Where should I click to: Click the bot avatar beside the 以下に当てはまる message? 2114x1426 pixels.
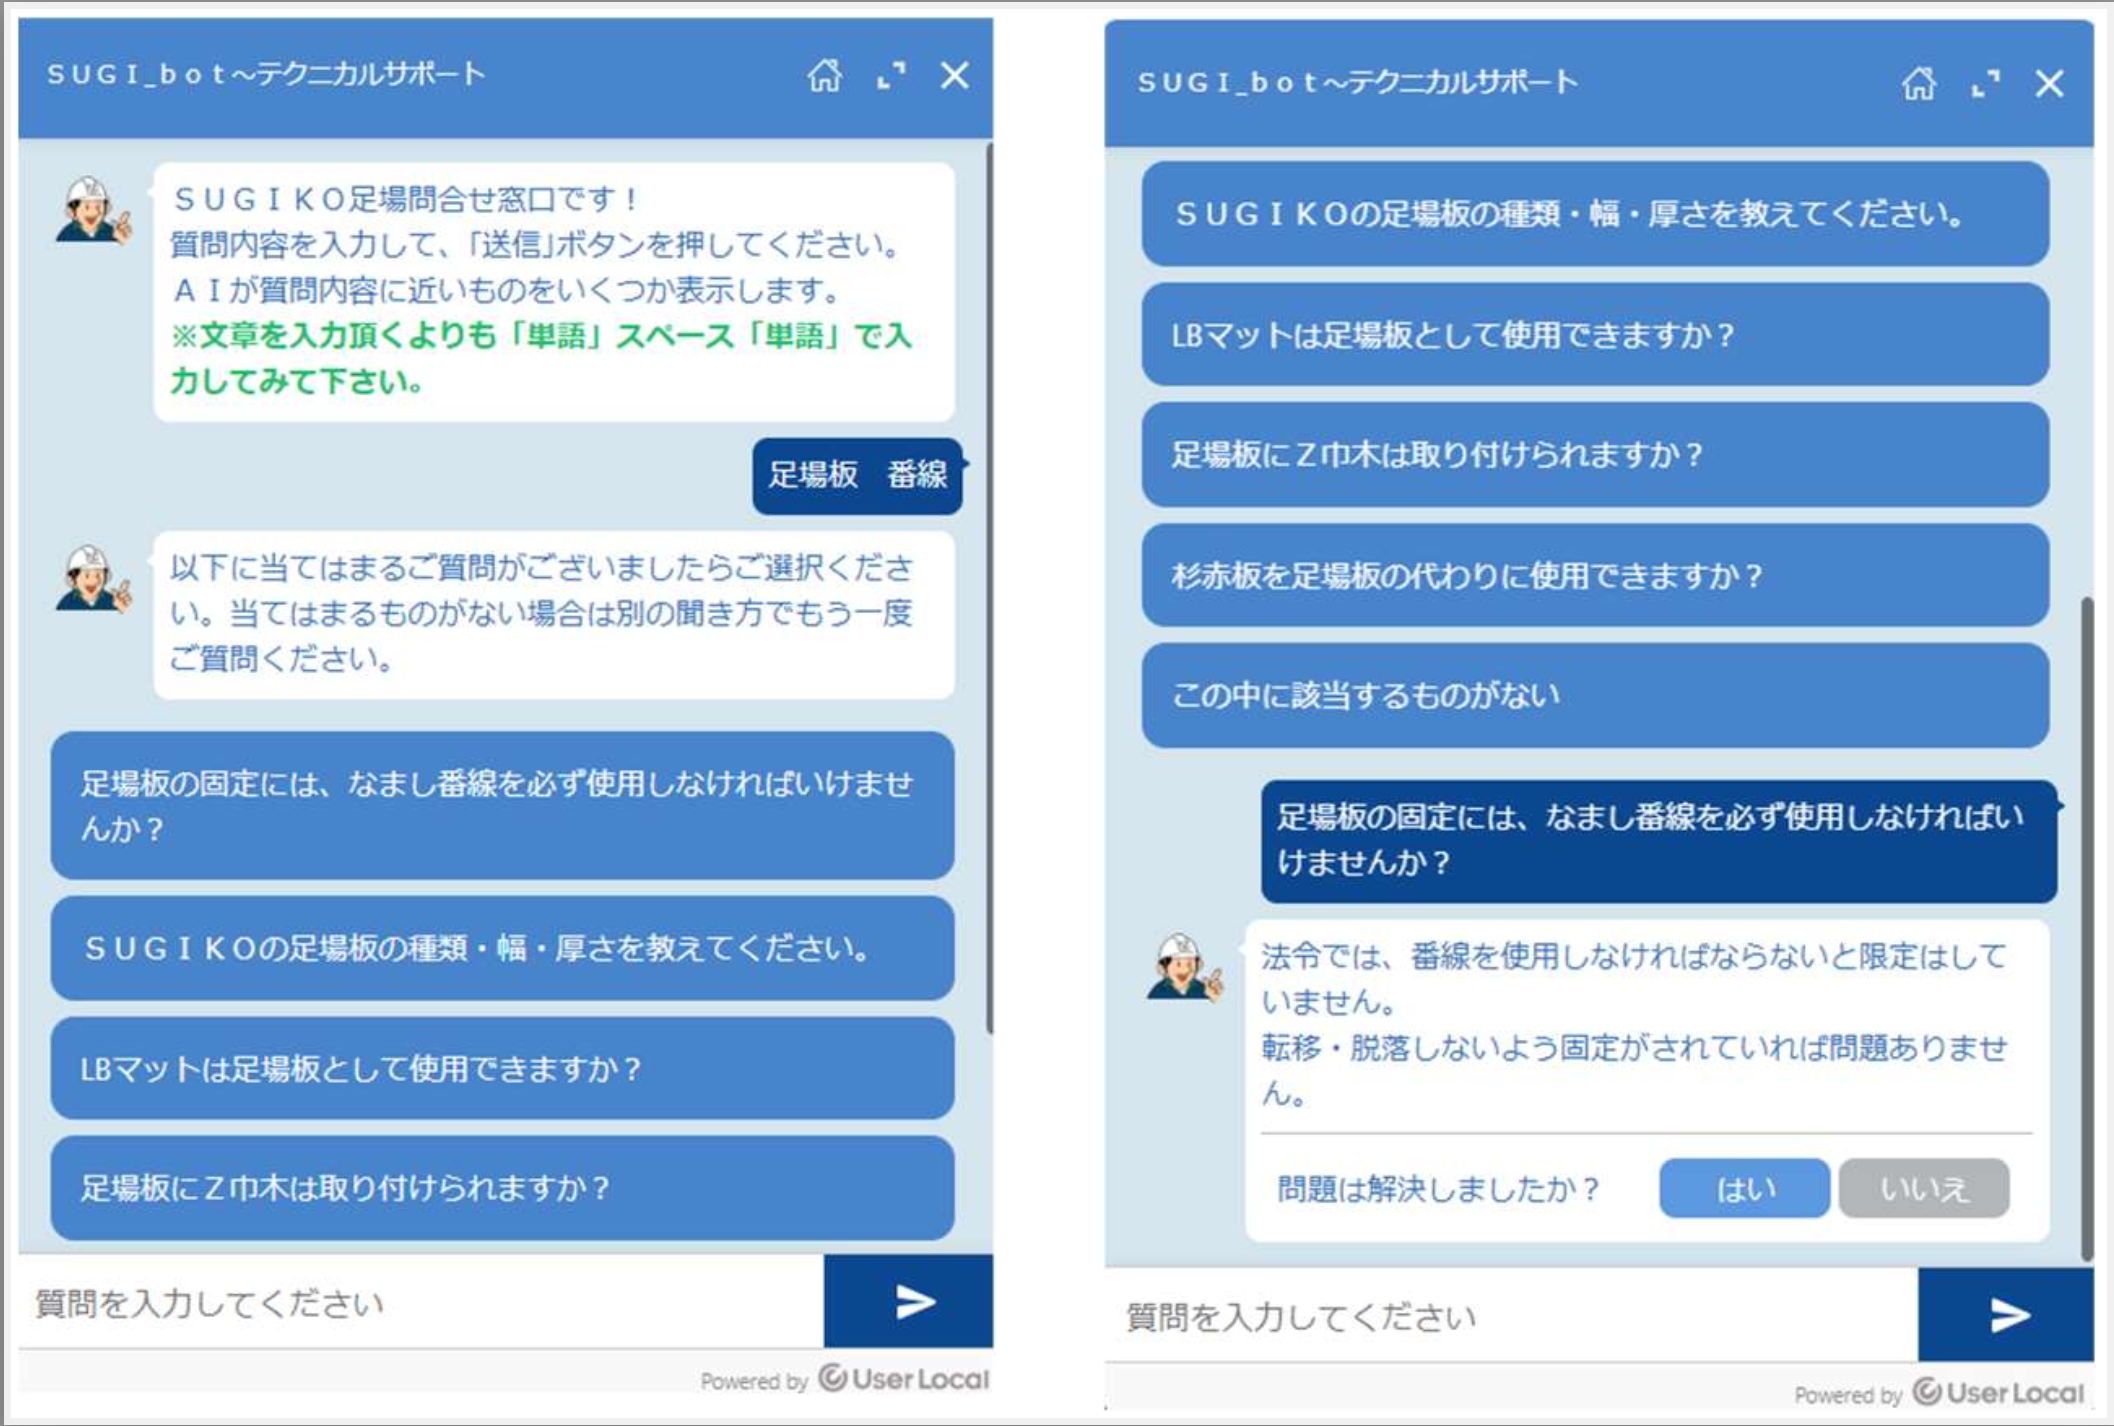(92, 578)
